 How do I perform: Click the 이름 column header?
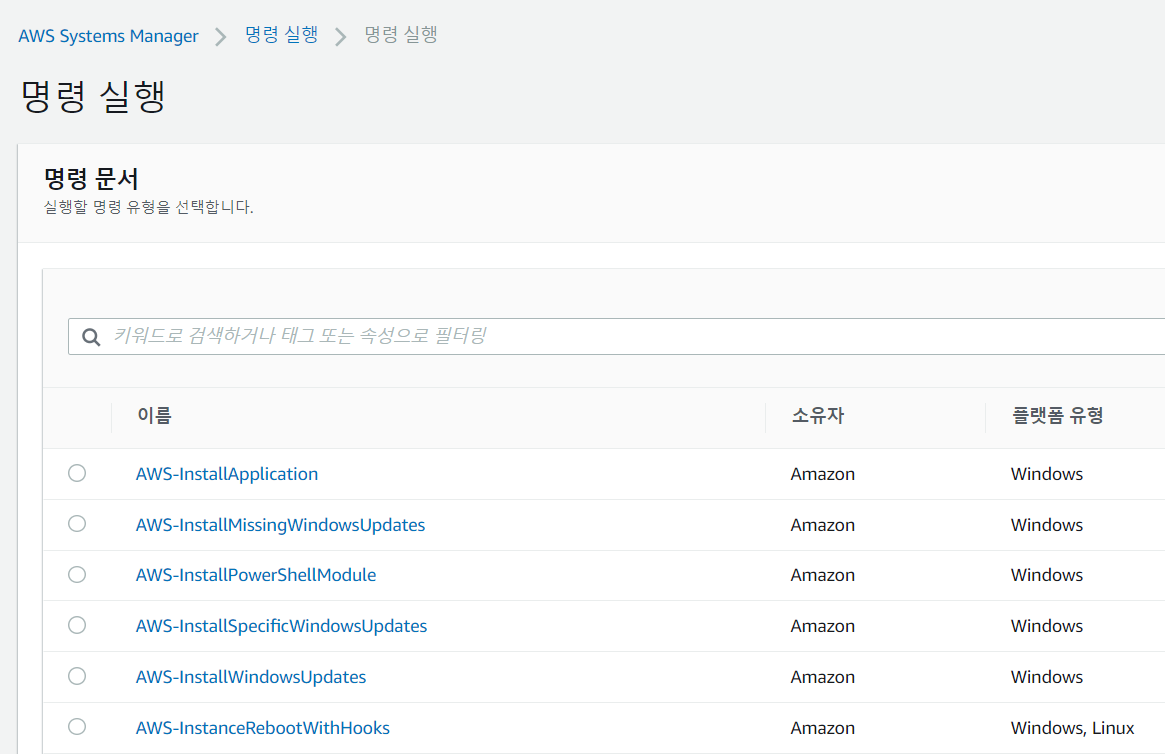point(155,415)
